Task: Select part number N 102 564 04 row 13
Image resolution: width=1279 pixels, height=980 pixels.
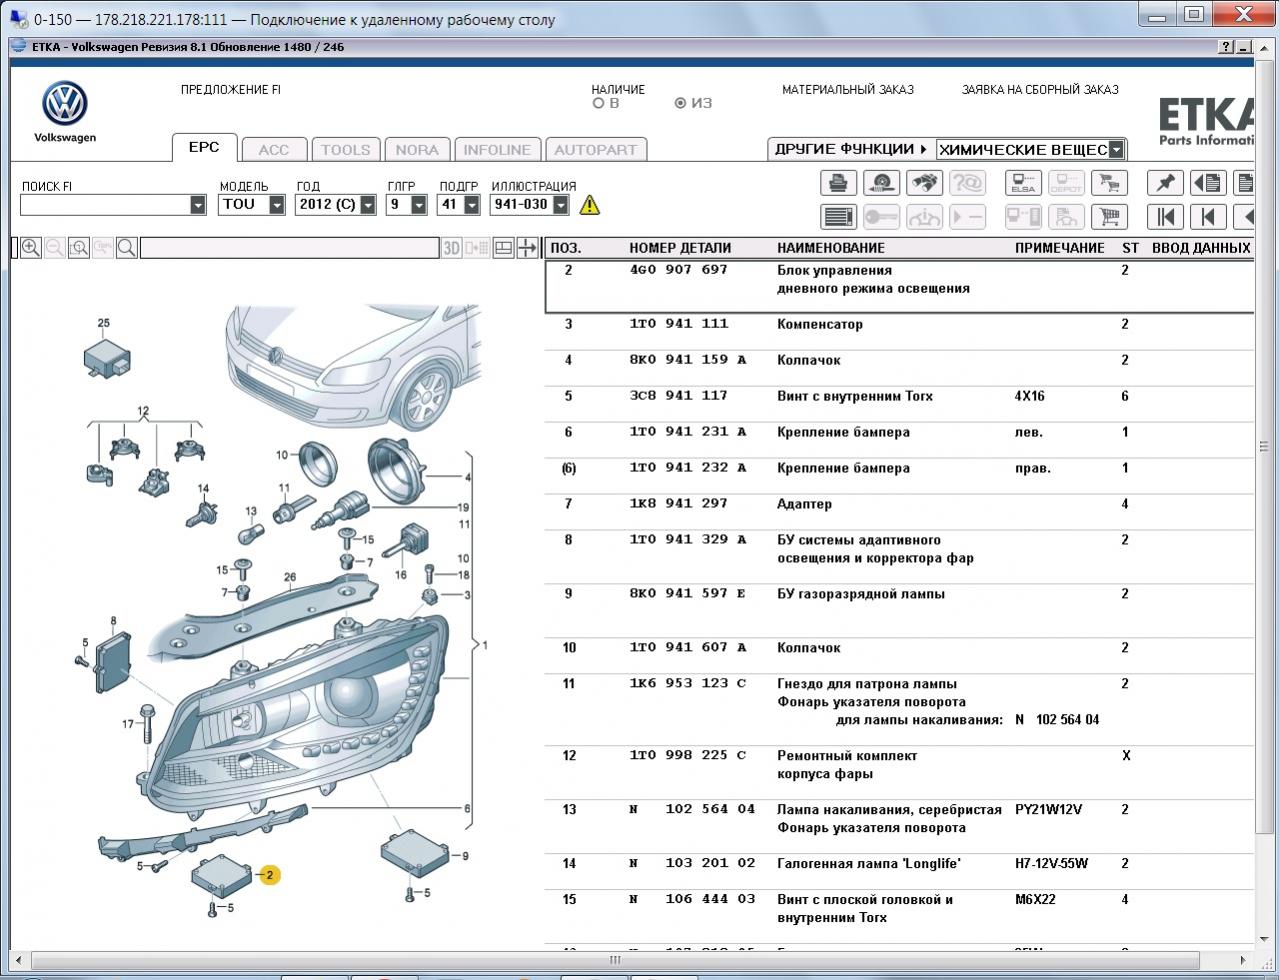Action: [692, 810]
